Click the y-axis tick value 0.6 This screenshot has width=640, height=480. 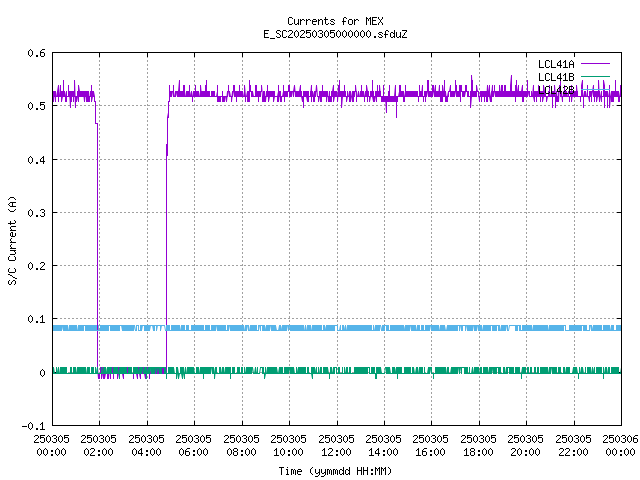[36, 53]
